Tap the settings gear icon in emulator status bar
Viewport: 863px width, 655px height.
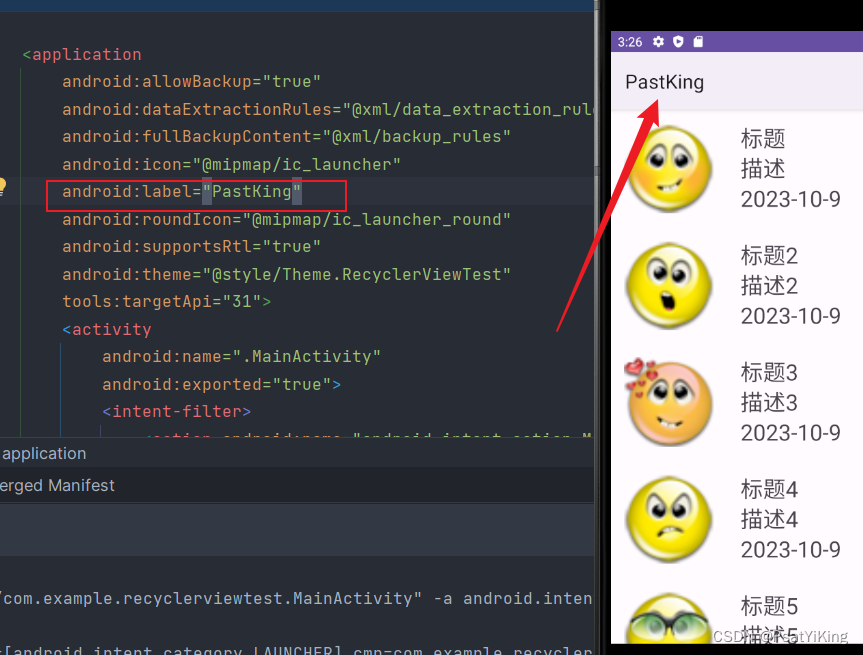click(658, 42)
